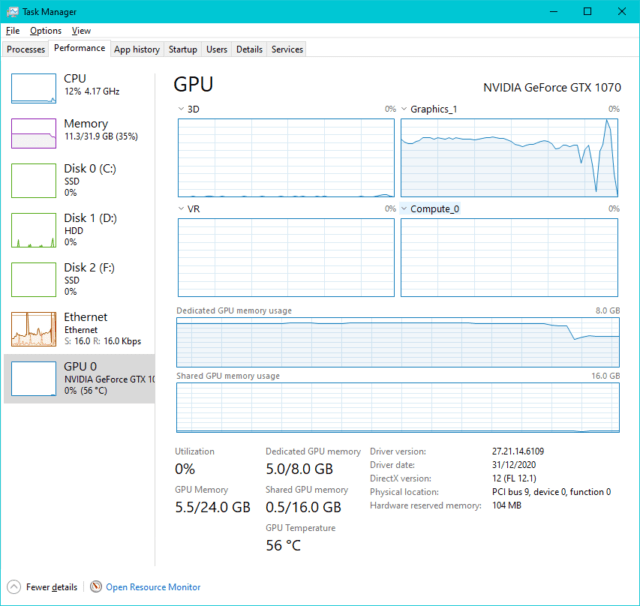Open the Options menu
Image resolution: width=640 pixels, height=606 pixels.
point(45,31)
